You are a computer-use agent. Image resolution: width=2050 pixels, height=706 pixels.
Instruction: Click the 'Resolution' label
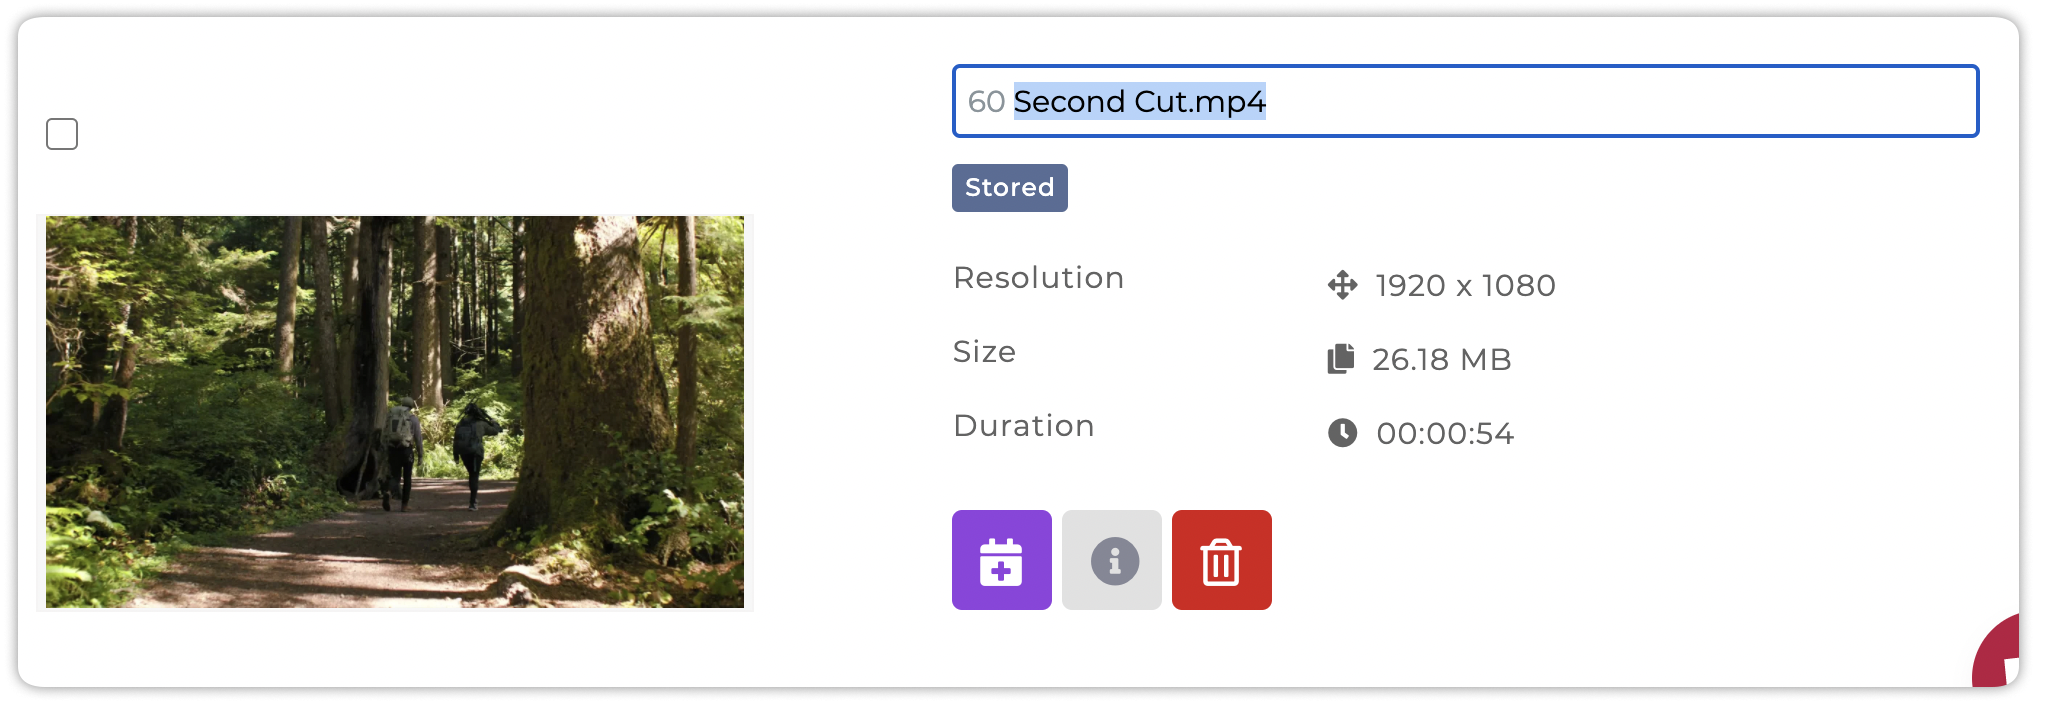[1039, 278]
